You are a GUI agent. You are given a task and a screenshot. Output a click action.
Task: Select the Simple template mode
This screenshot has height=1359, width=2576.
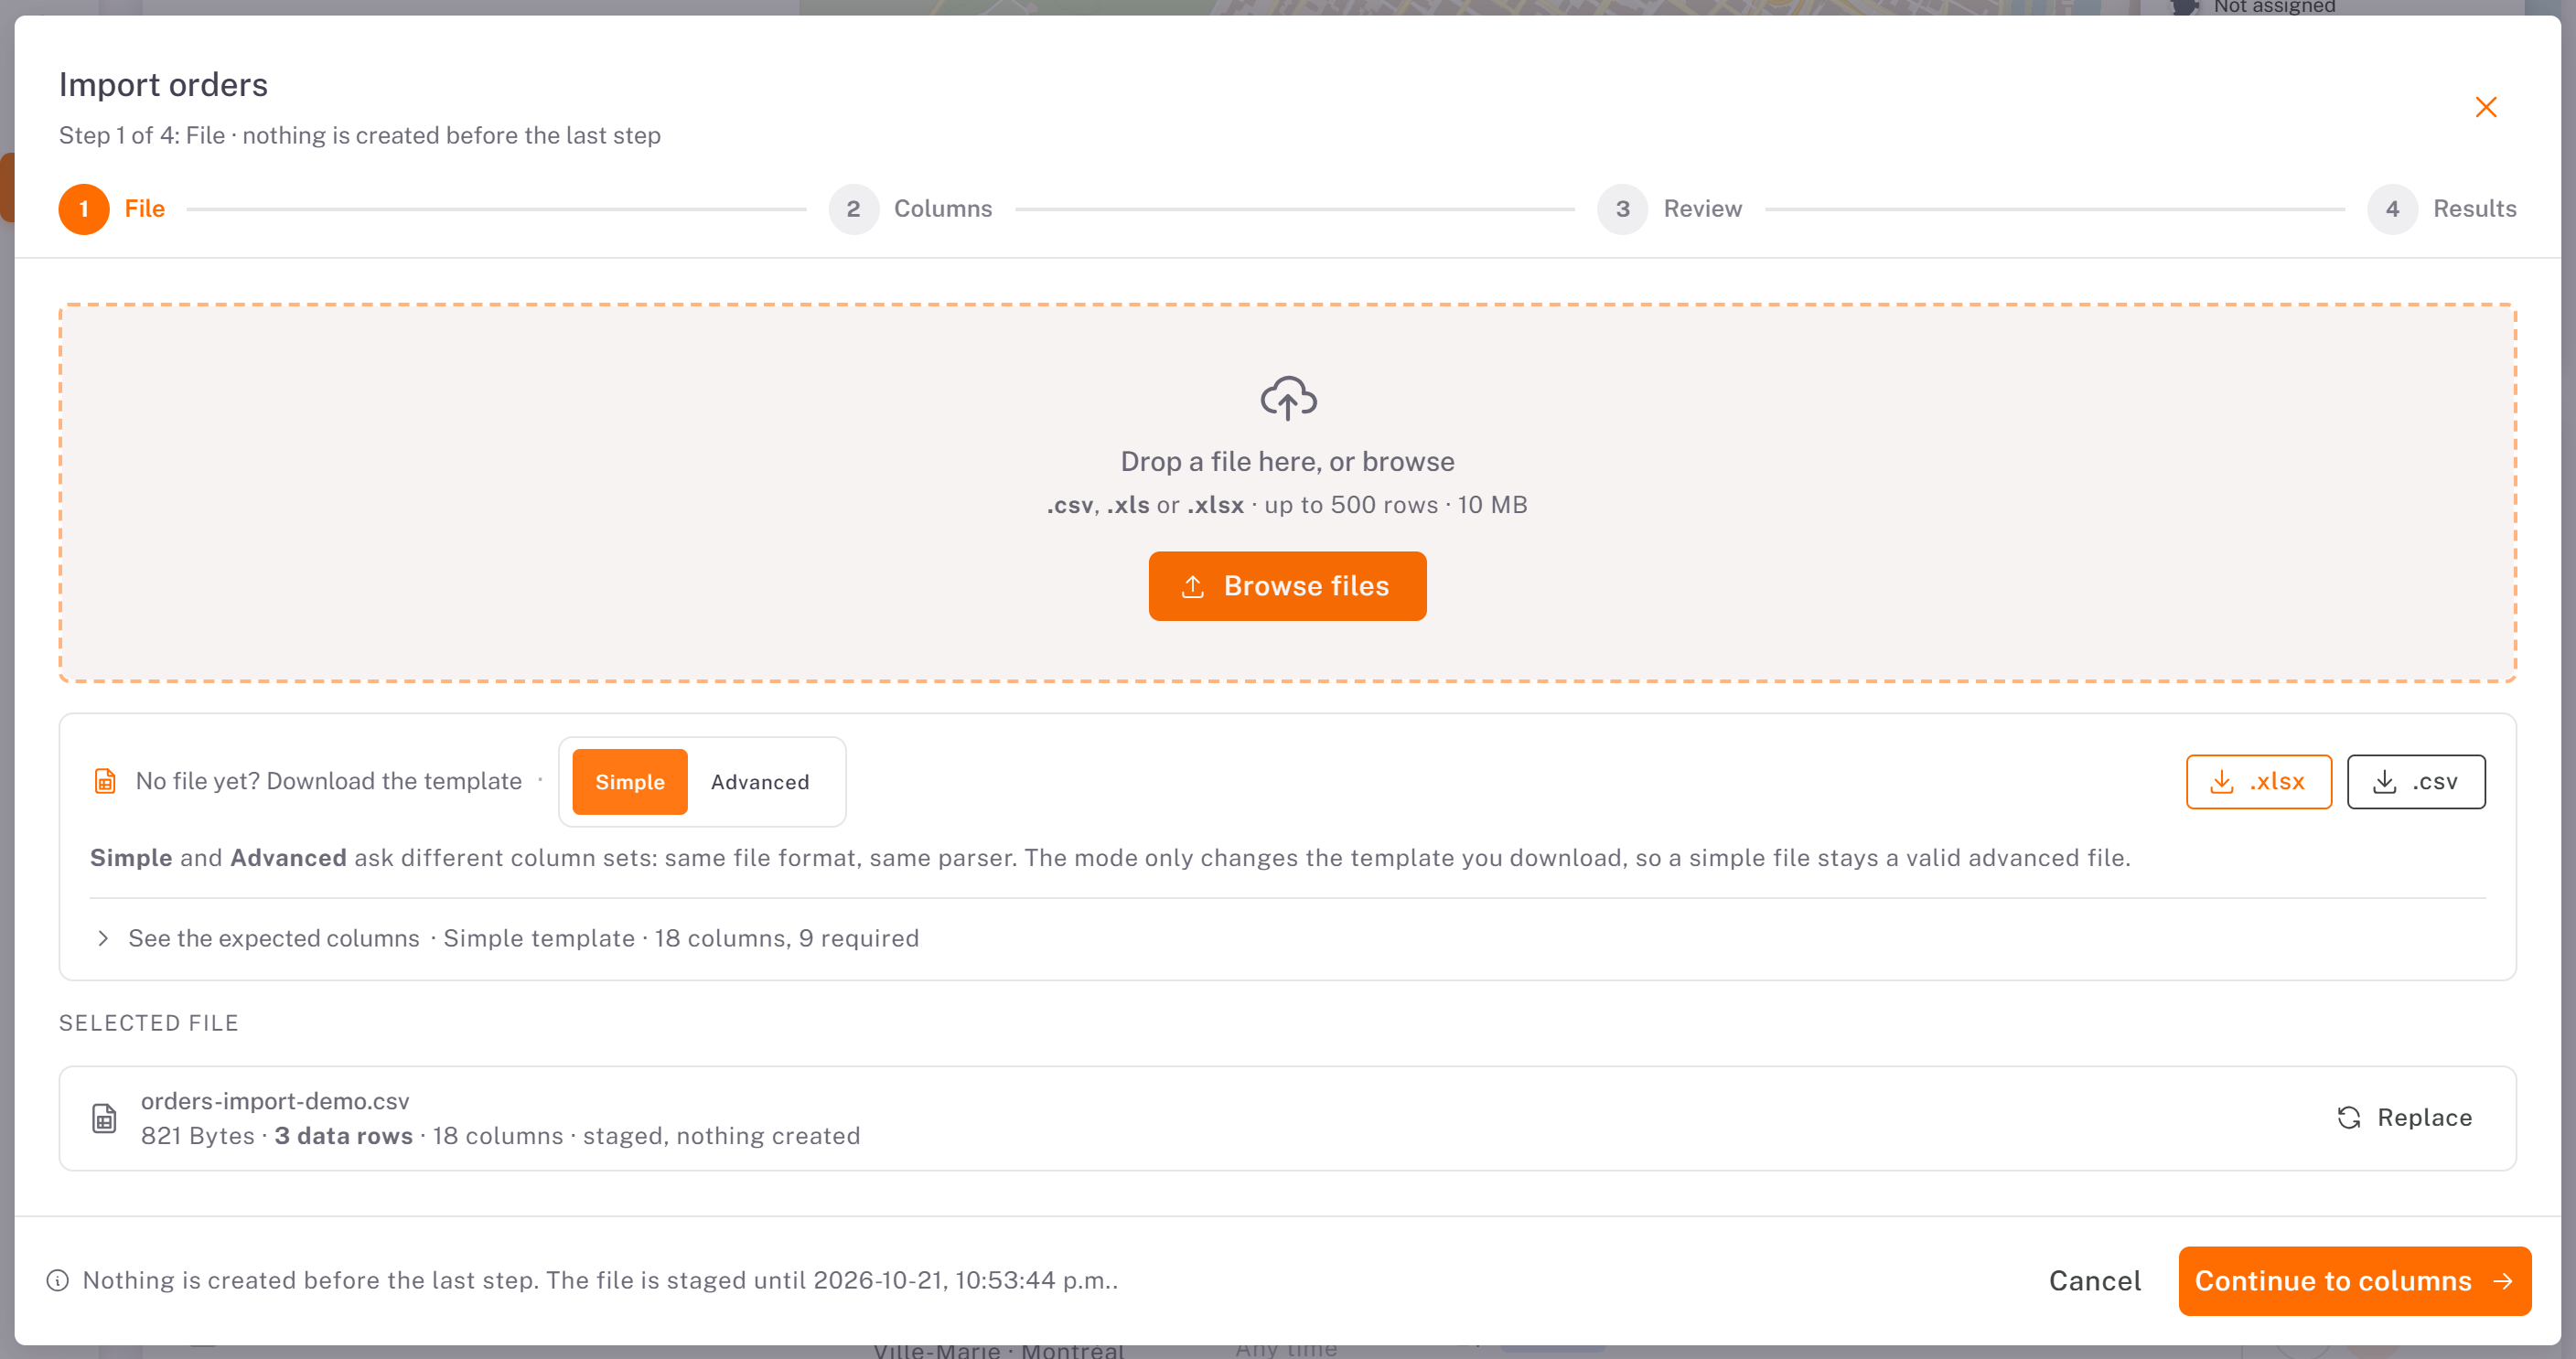point(630,782)
